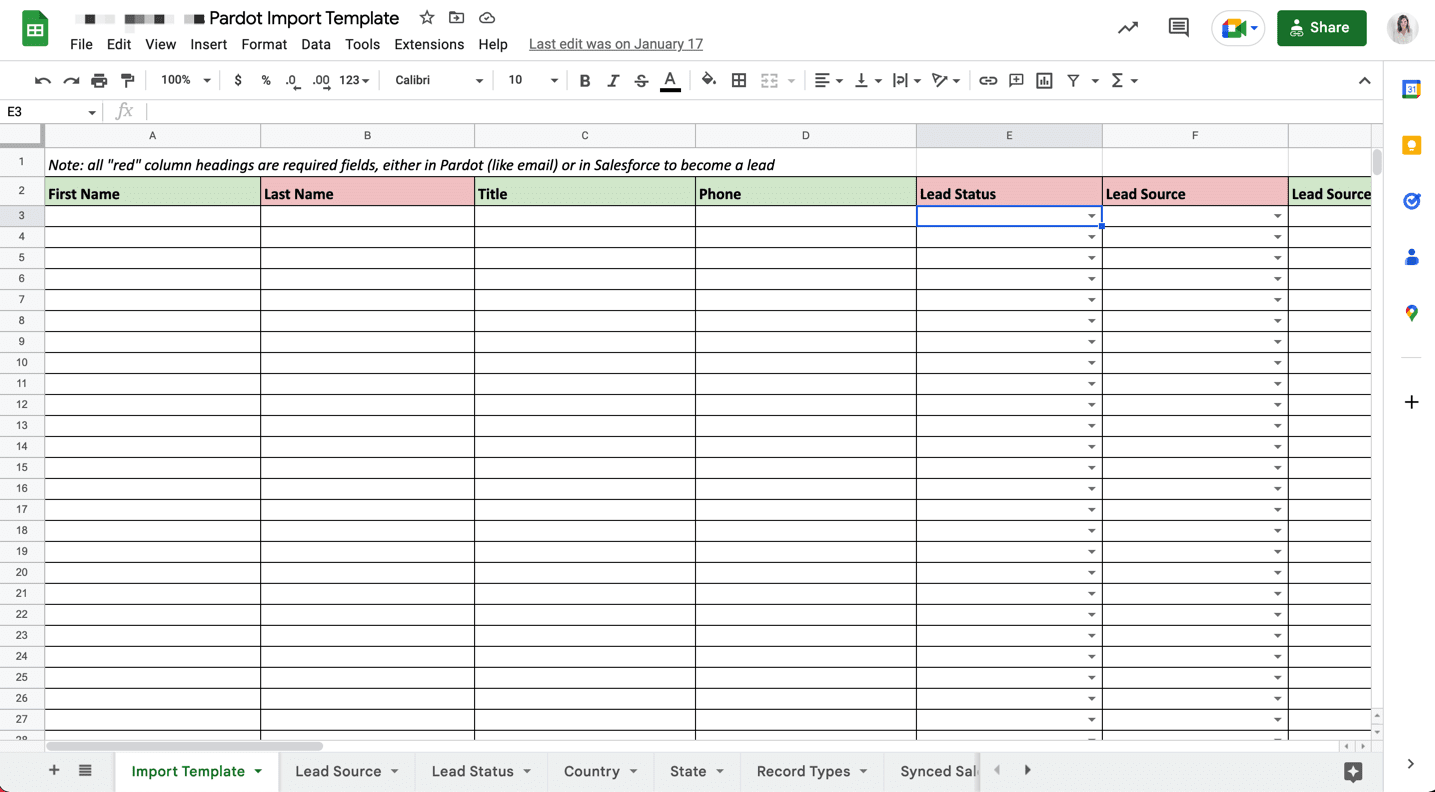
Task: Format as currency with dollar icon
Action: (x=238, y=80)
